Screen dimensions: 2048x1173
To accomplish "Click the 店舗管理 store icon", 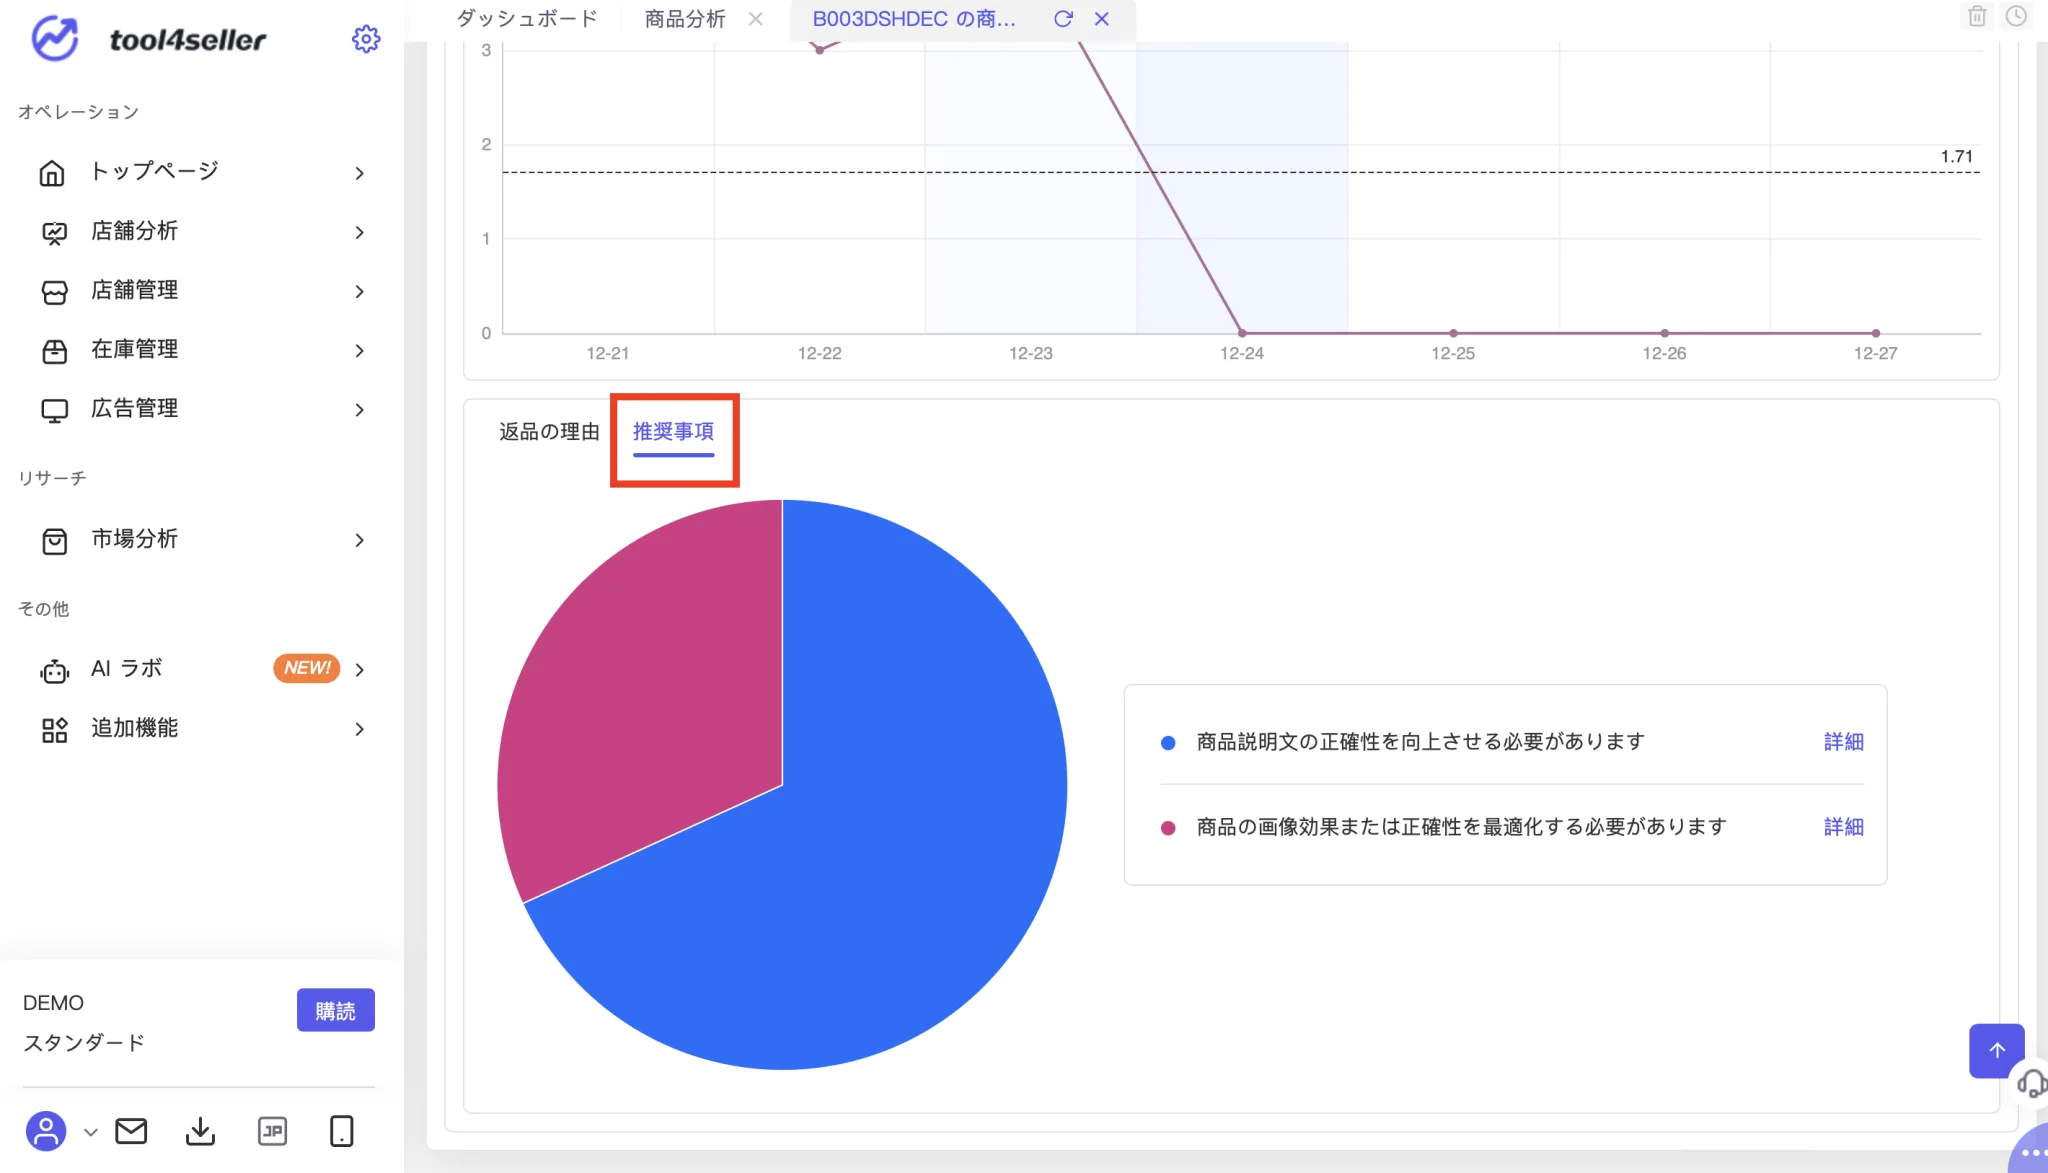I will (x=54, y=292).
